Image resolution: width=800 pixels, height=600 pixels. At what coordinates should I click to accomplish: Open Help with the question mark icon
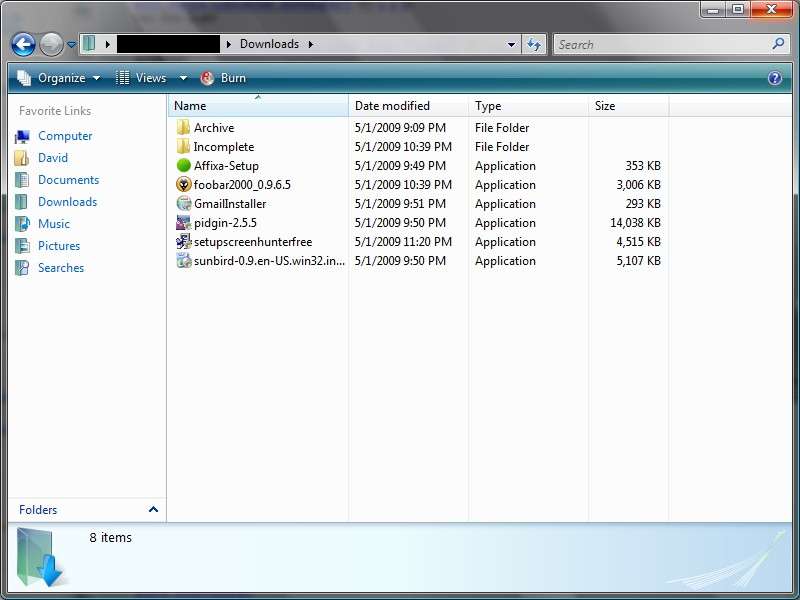[774, 78]
